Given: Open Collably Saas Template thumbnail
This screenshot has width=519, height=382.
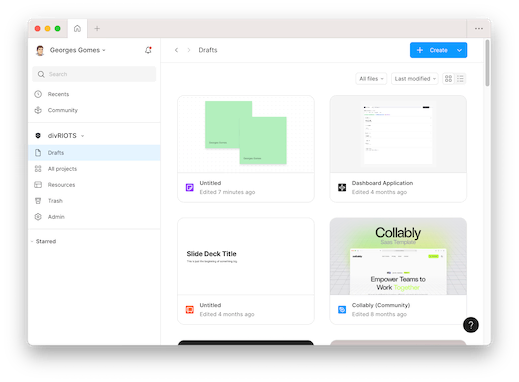Looking at the screenshot, I should [398, 256].
